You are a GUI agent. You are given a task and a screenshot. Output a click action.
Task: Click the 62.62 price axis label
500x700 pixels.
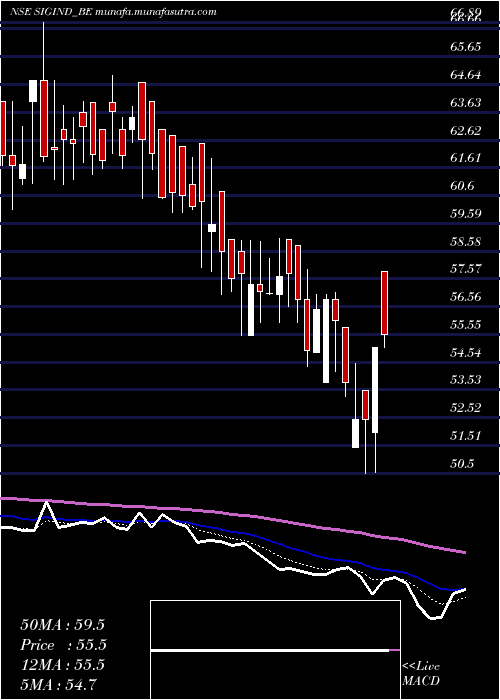pos(466,130)
